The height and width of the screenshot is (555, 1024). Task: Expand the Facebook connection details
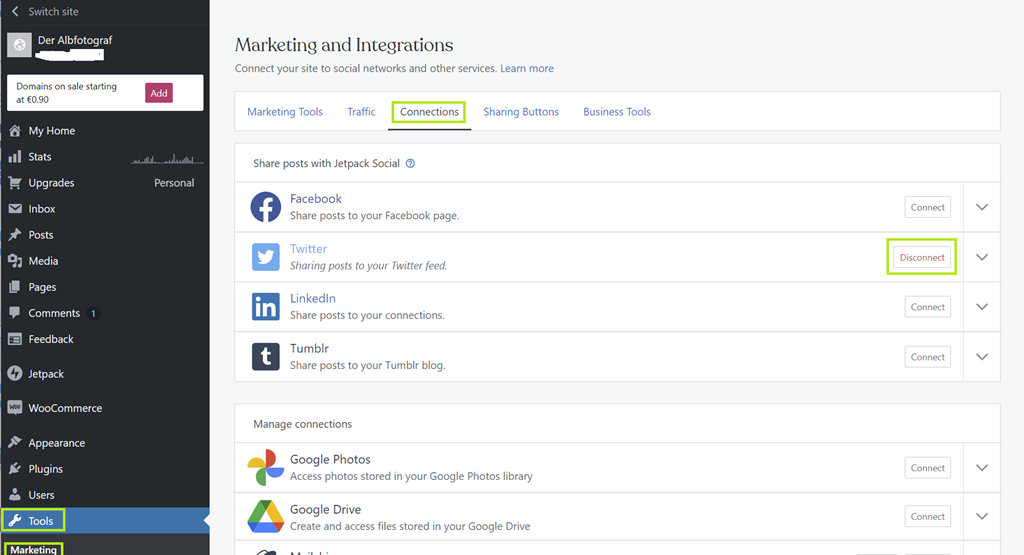[x=981, y=207]
